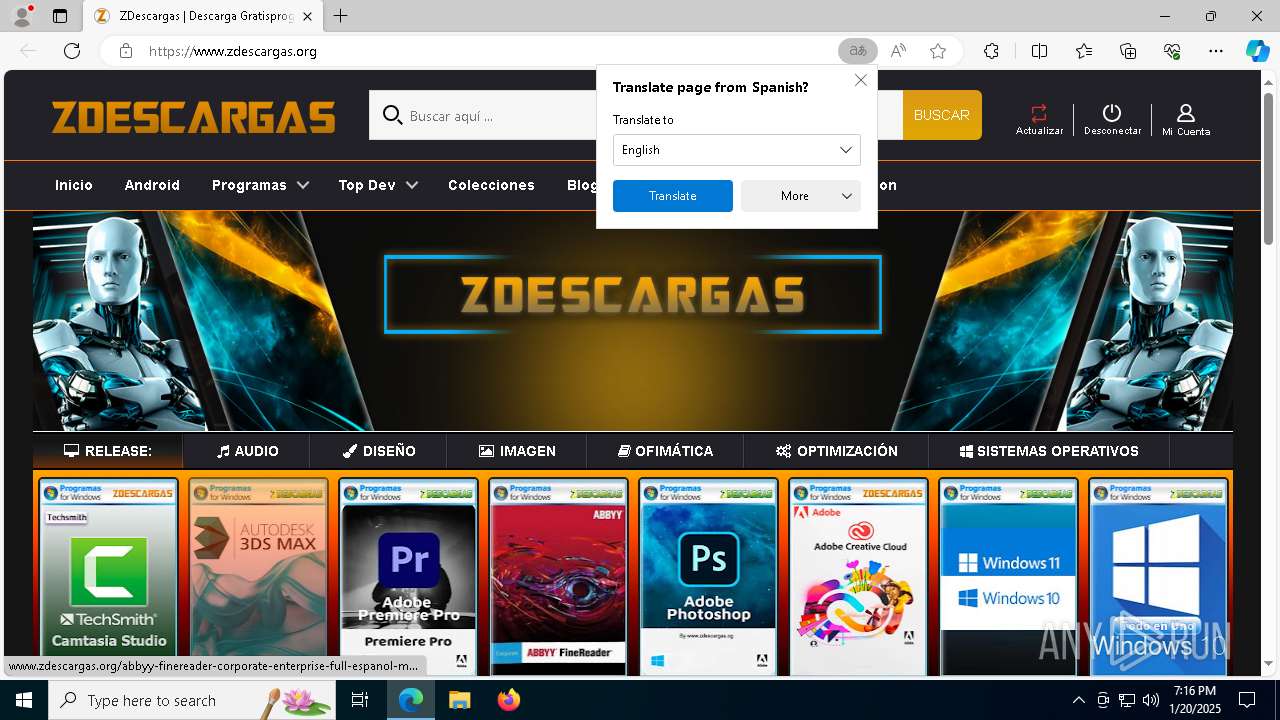Launch Firefox from taskbar

point(509,700)
